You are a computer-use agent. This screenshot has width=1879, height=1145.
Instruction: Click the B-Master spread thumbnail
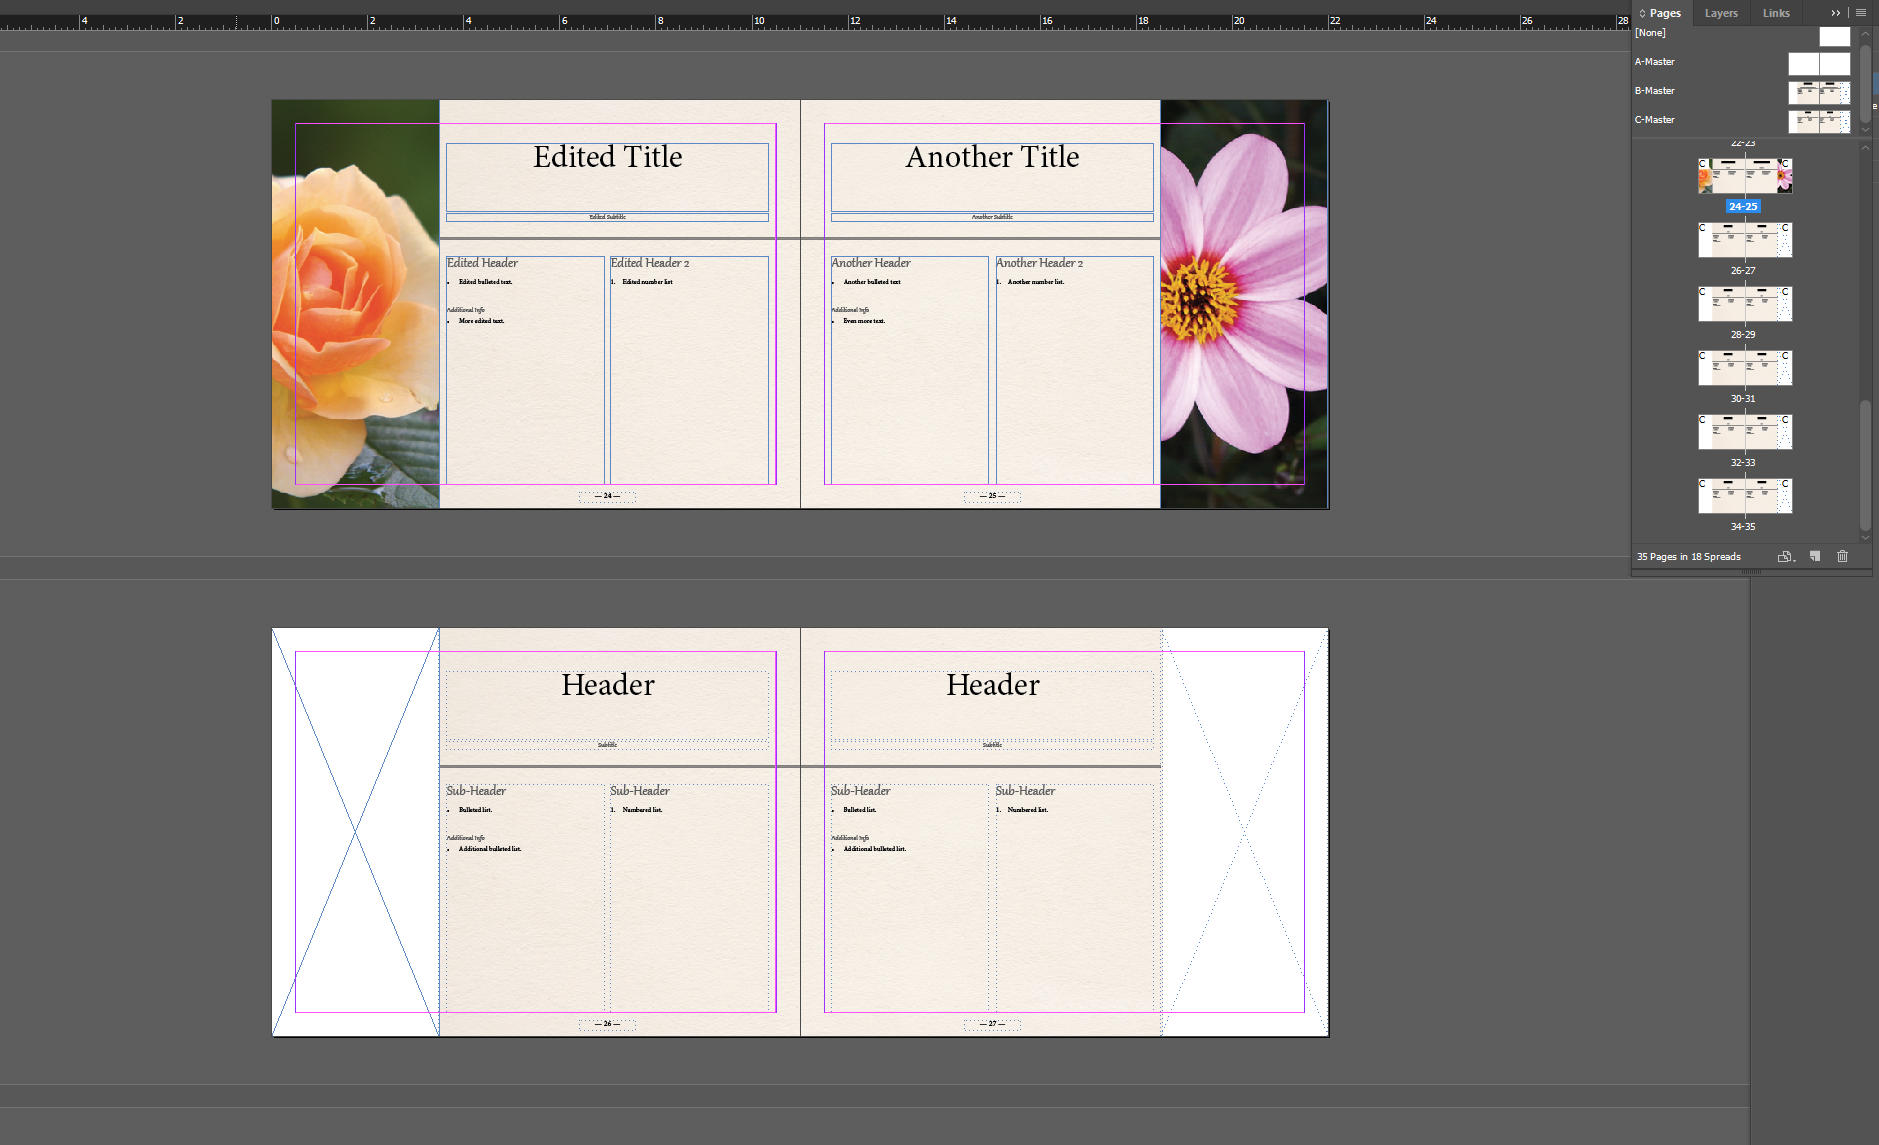coord(1819,93)
